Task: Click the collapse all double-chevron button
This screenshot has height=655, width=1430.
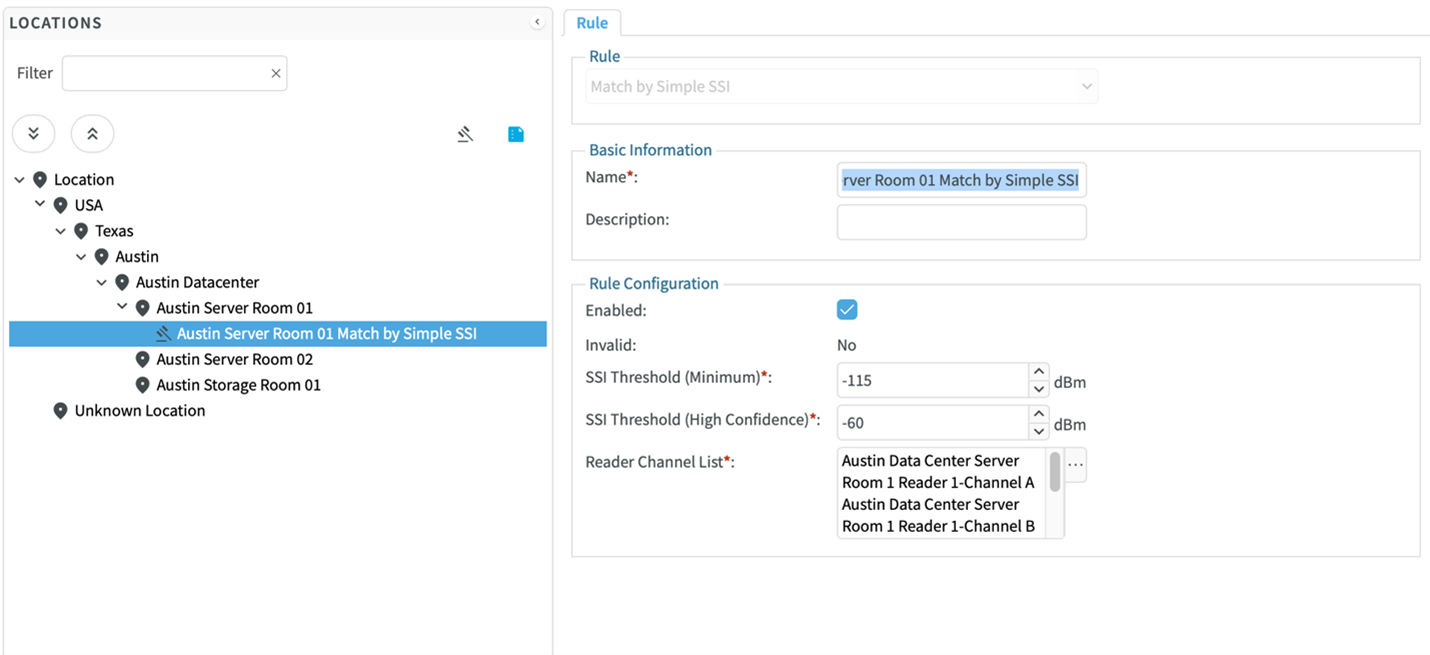Action: (92, 133)
